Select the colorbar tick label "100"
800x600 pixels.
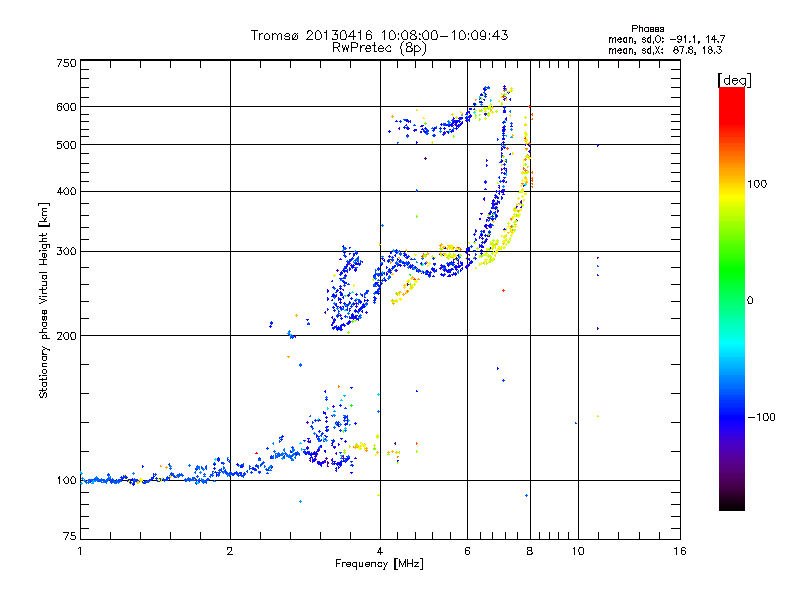757,184
